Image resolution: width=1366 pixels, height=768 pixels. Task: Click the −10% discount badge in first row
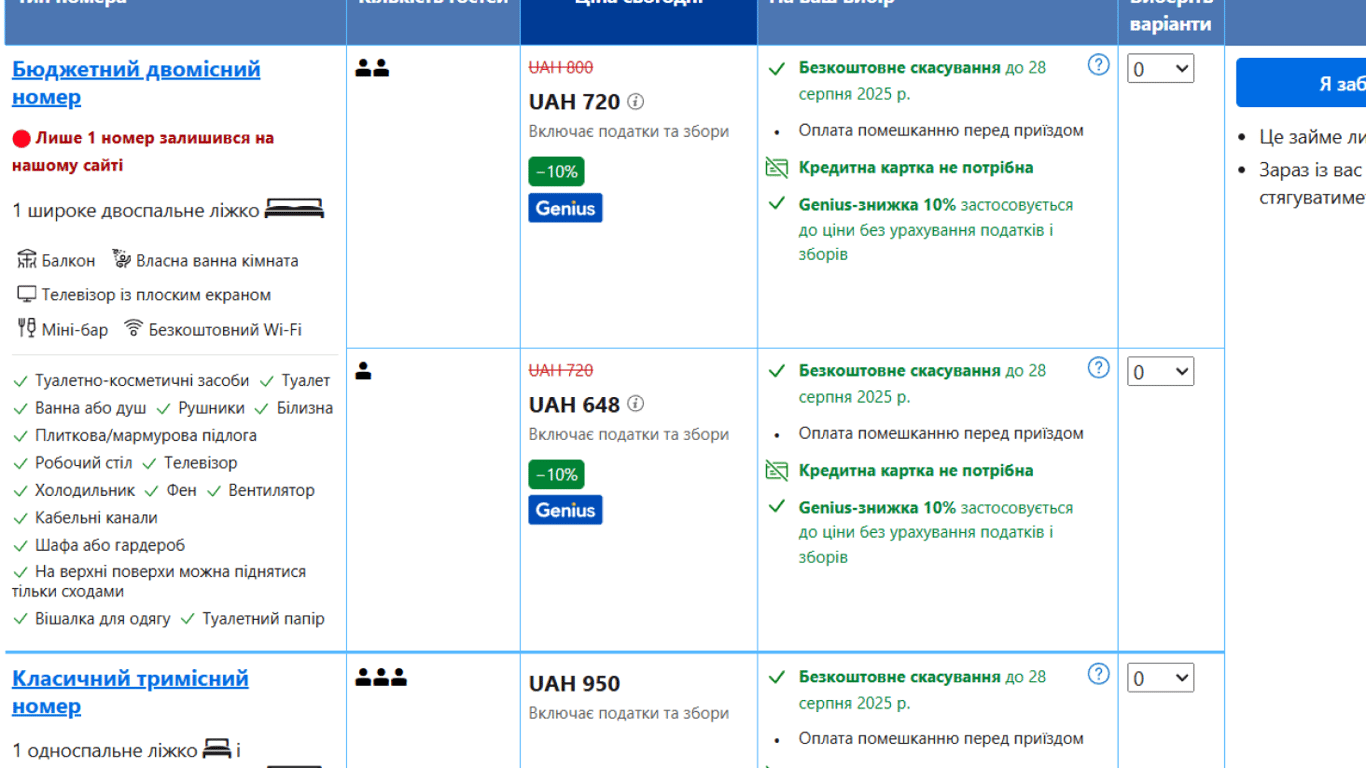coord(556,172)
